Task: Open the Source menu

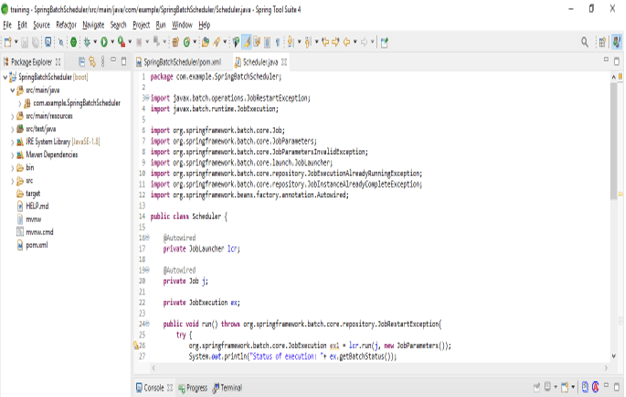Action: (42, 25)
